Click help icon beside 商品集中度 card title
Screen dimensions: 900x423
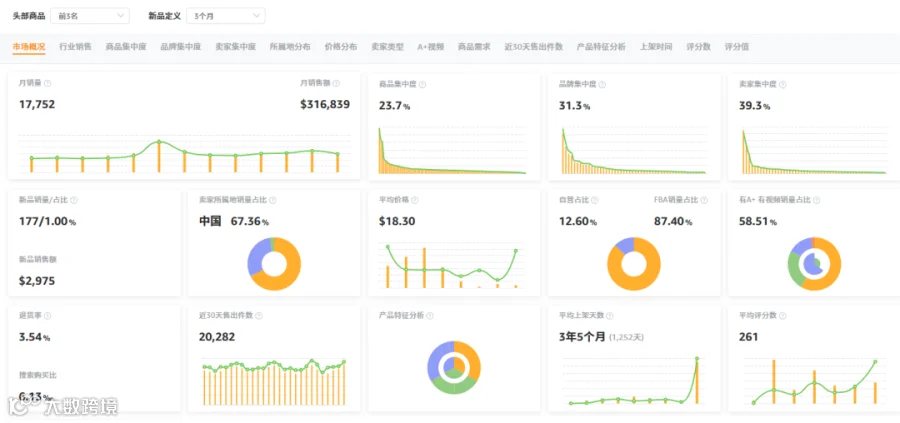pyautogui.click(x=422, y=84)
